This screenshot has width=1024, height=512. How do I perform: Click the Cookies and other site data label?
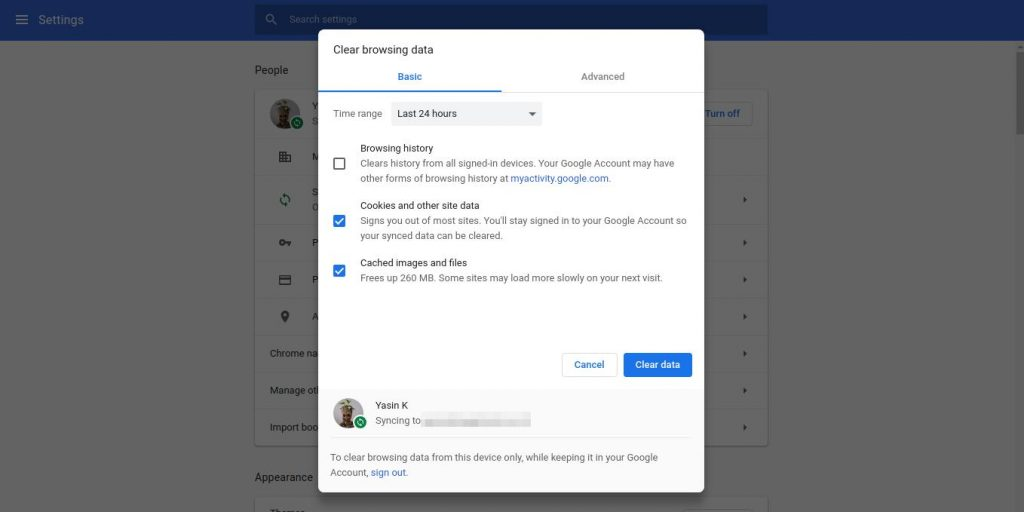click(x=420, y=206)
